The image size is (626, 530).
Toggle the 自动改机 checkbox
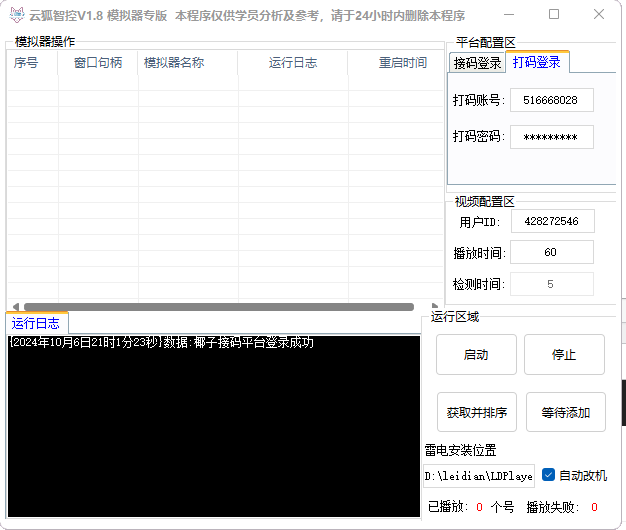[x=548, y=475]
